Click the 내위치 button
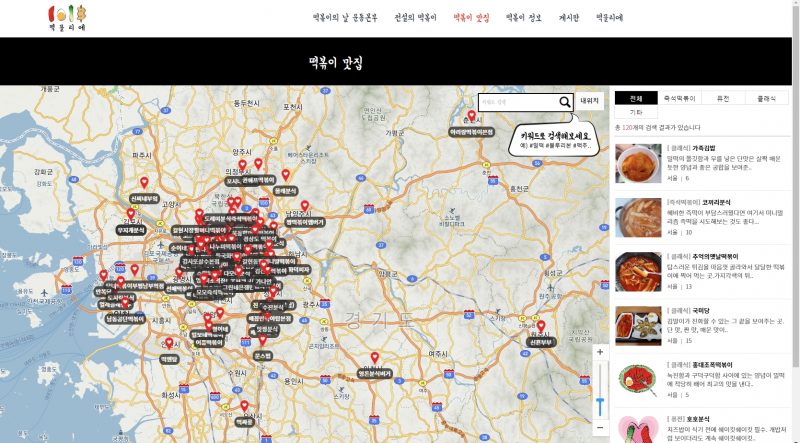This screenshot has width=800, height=443. click(x=589, y=102)
